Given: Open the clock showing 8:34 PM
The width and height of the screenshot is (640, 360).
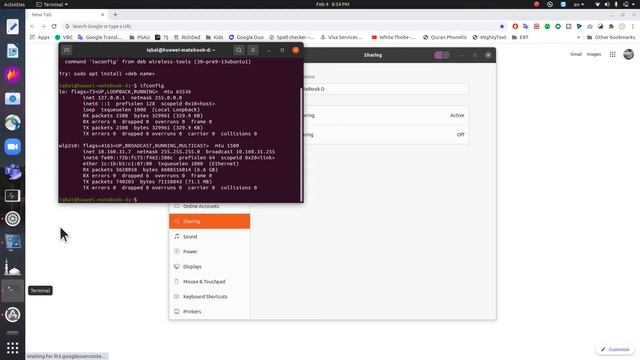Looking at the screenshot, I should 333,4.
